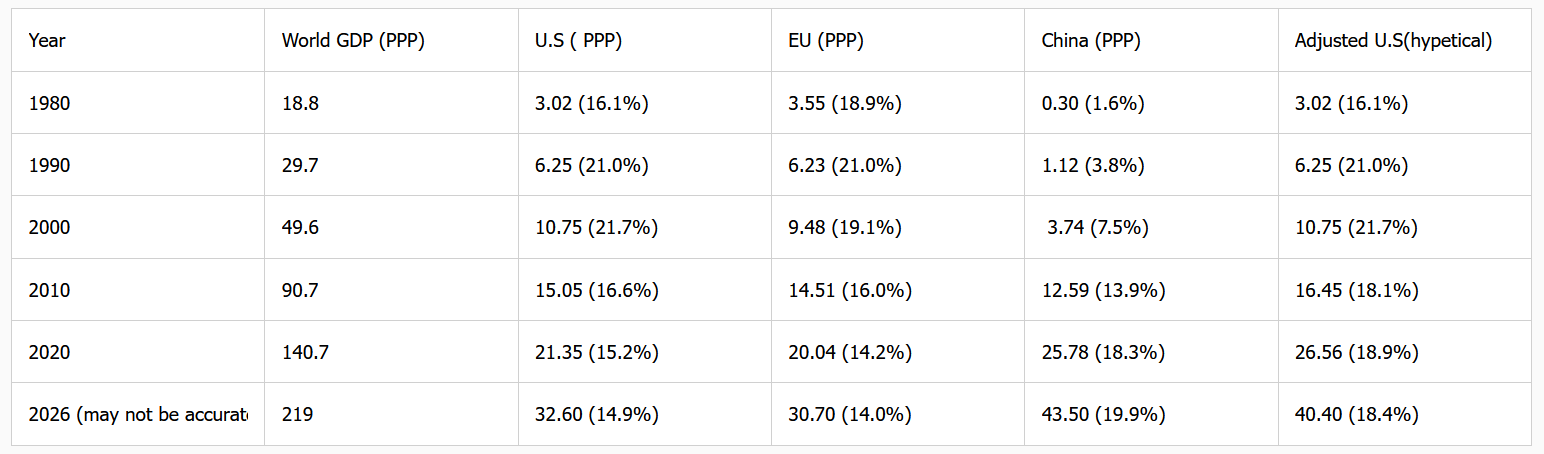This screenshot has height=454, width=1544.
Task: Click the Year column header cell
Action: point(138,40)
